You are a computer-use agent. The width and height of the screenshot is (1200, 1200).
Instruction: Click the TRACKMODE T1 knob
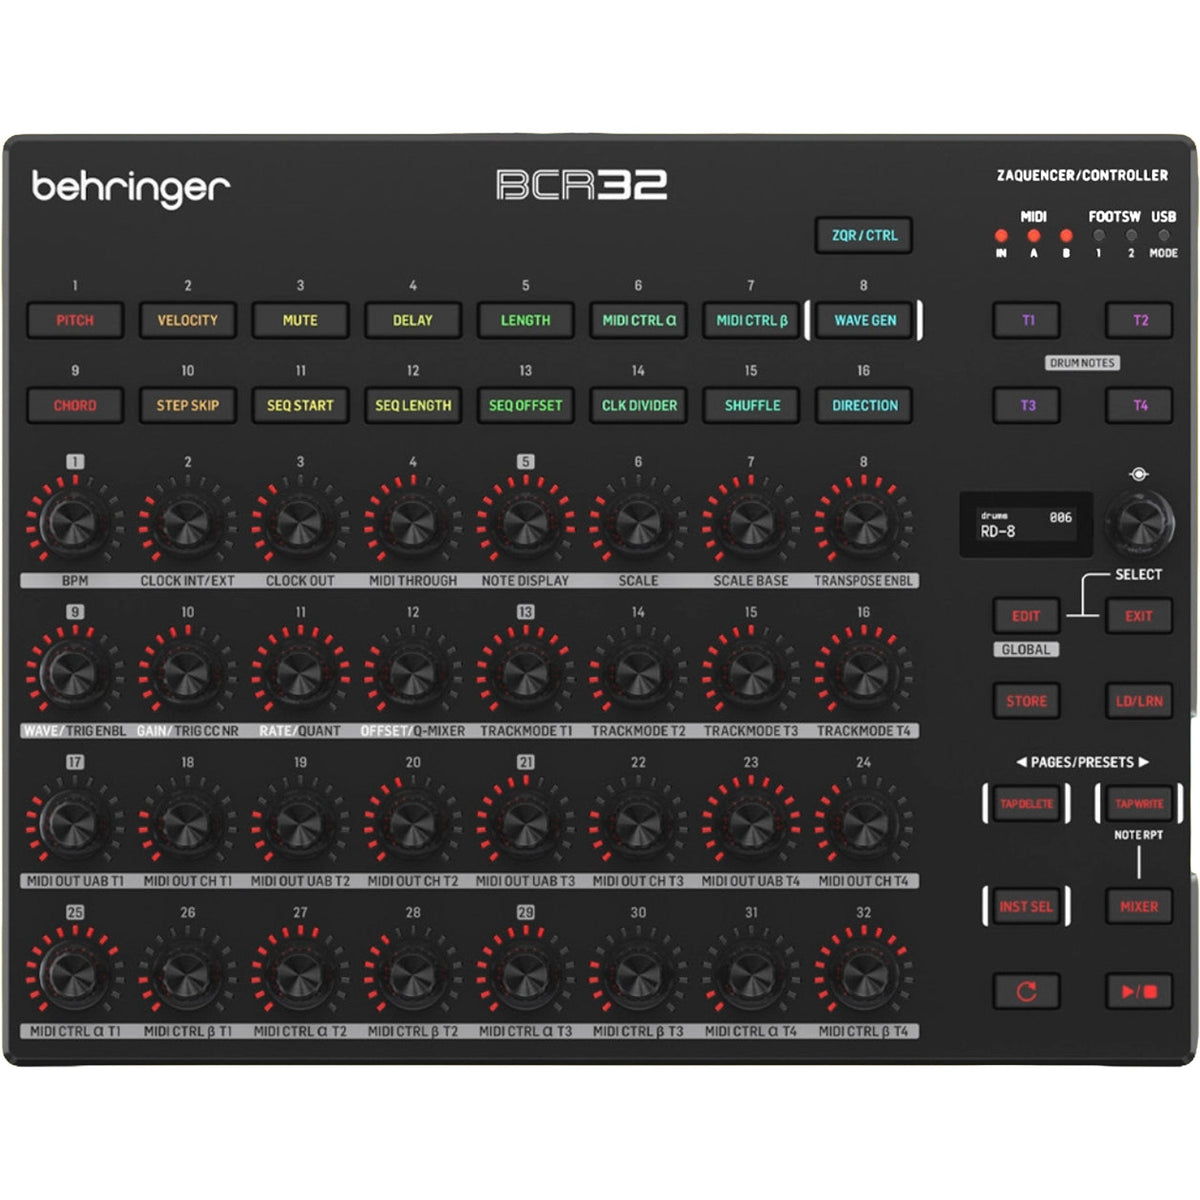pyautogui.click(x=525, y=672)
